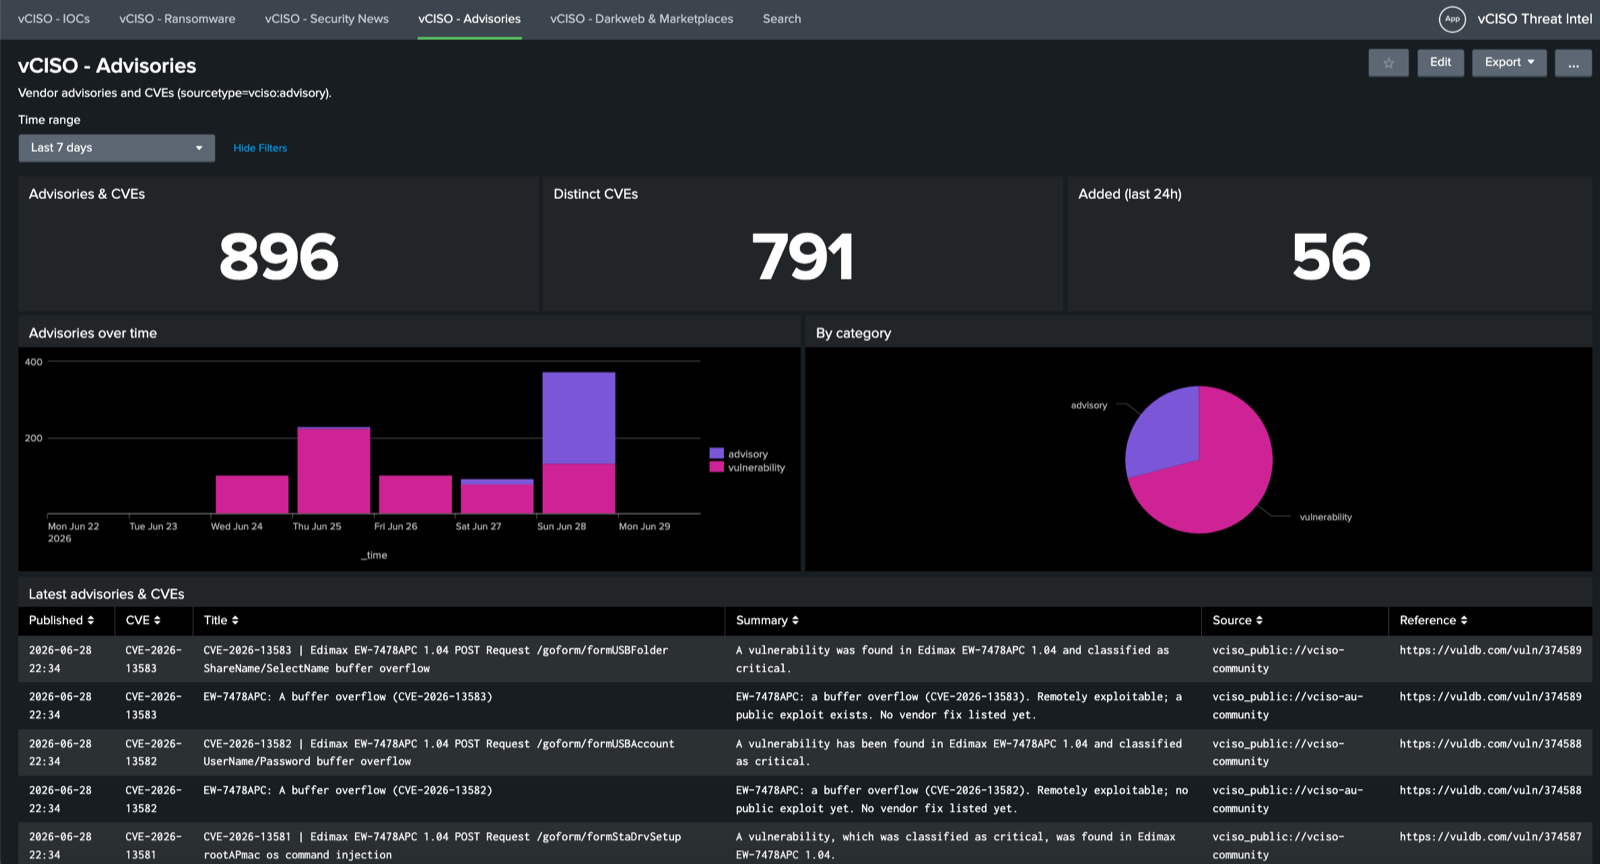Sort by Source column arrow icon
The width and height of the screenshot is (1600, 864).
[x=1259, y=621]
